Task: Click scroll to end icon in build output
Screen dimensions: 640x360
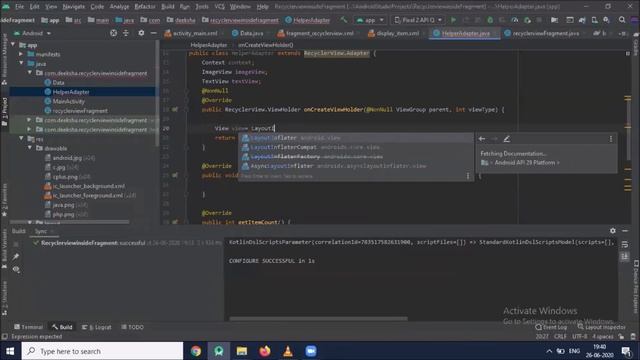Action: tap(625, 256)
